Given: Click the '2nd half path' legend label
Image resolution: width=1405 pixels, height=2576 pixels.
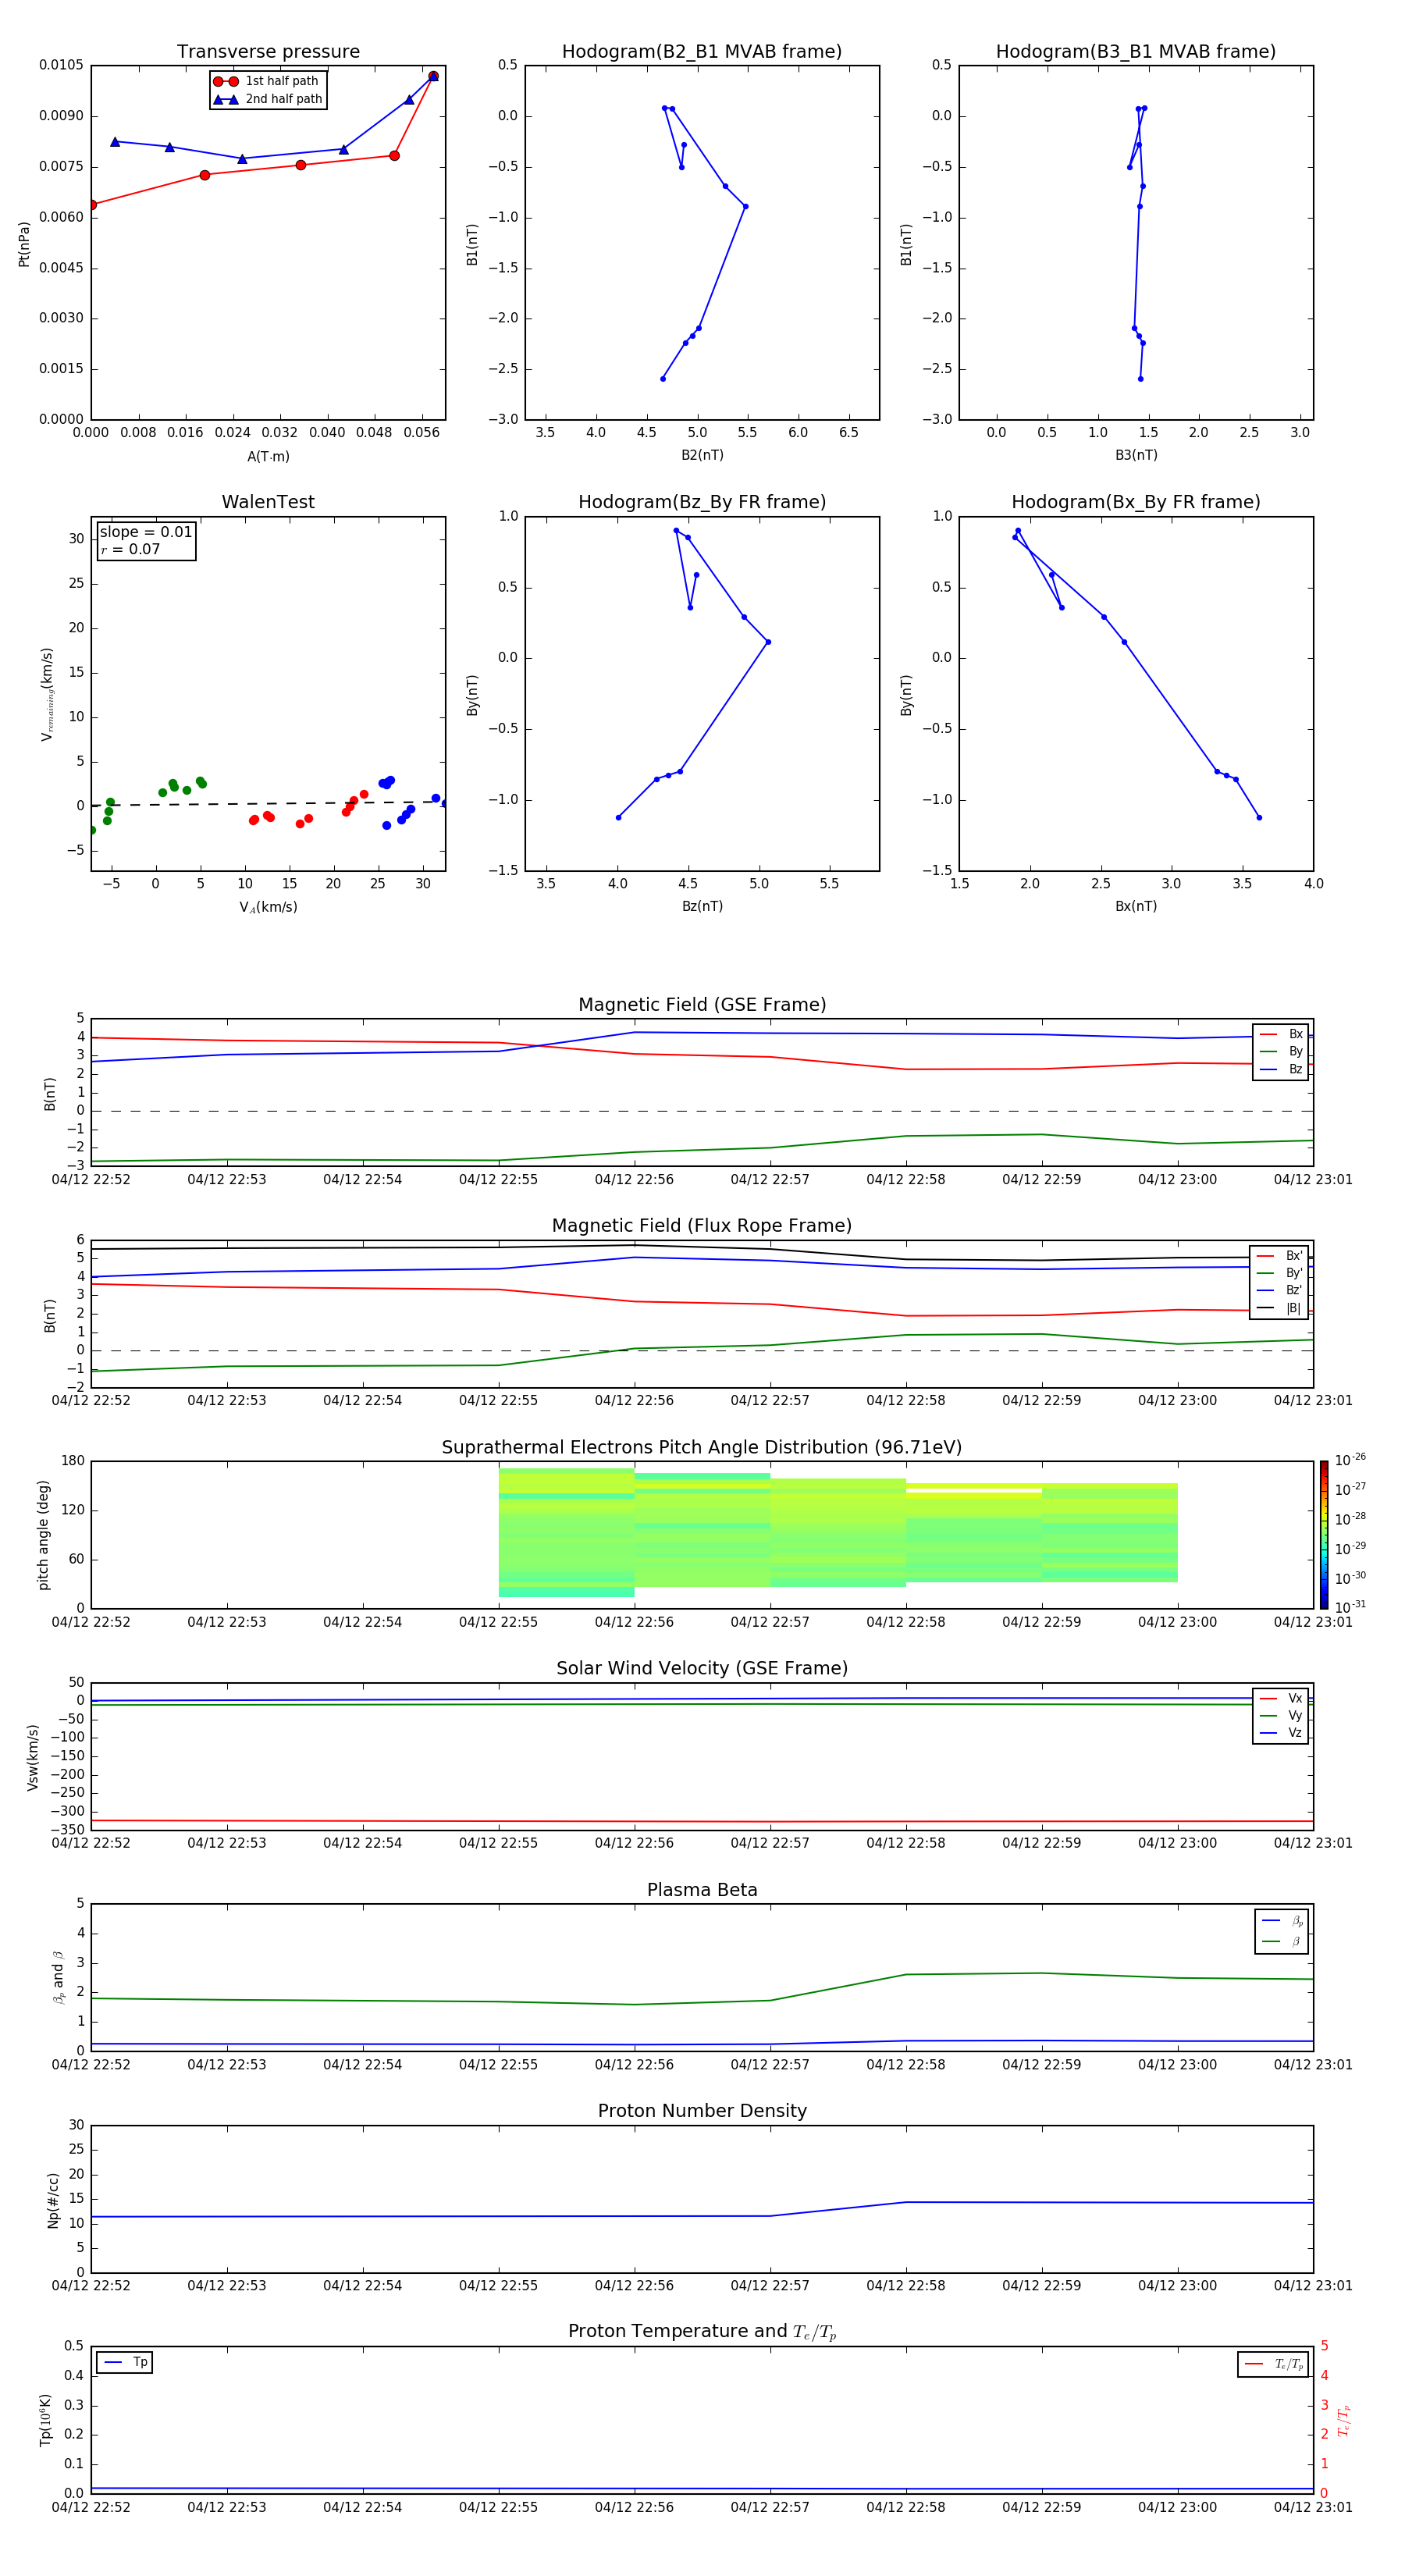Looking at the screenshot, I should tap(284, 99).
